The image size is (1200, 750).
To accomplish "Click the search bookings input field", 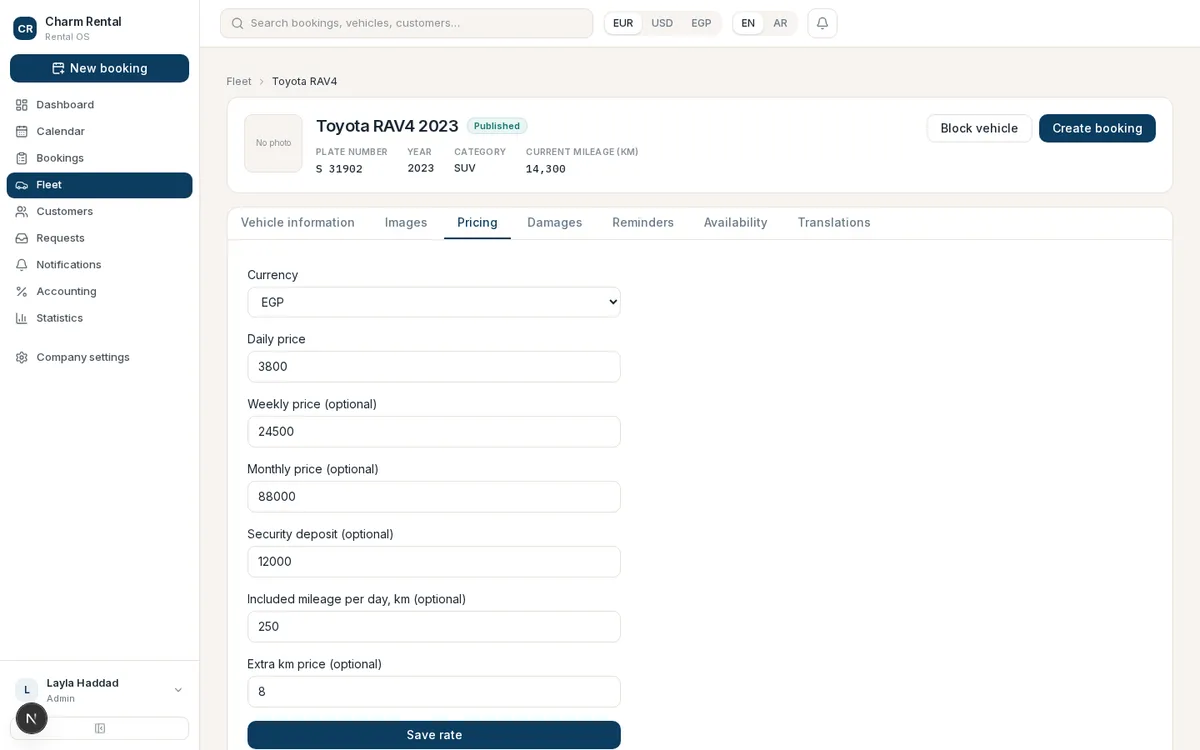I will click(x=407, y=23).
